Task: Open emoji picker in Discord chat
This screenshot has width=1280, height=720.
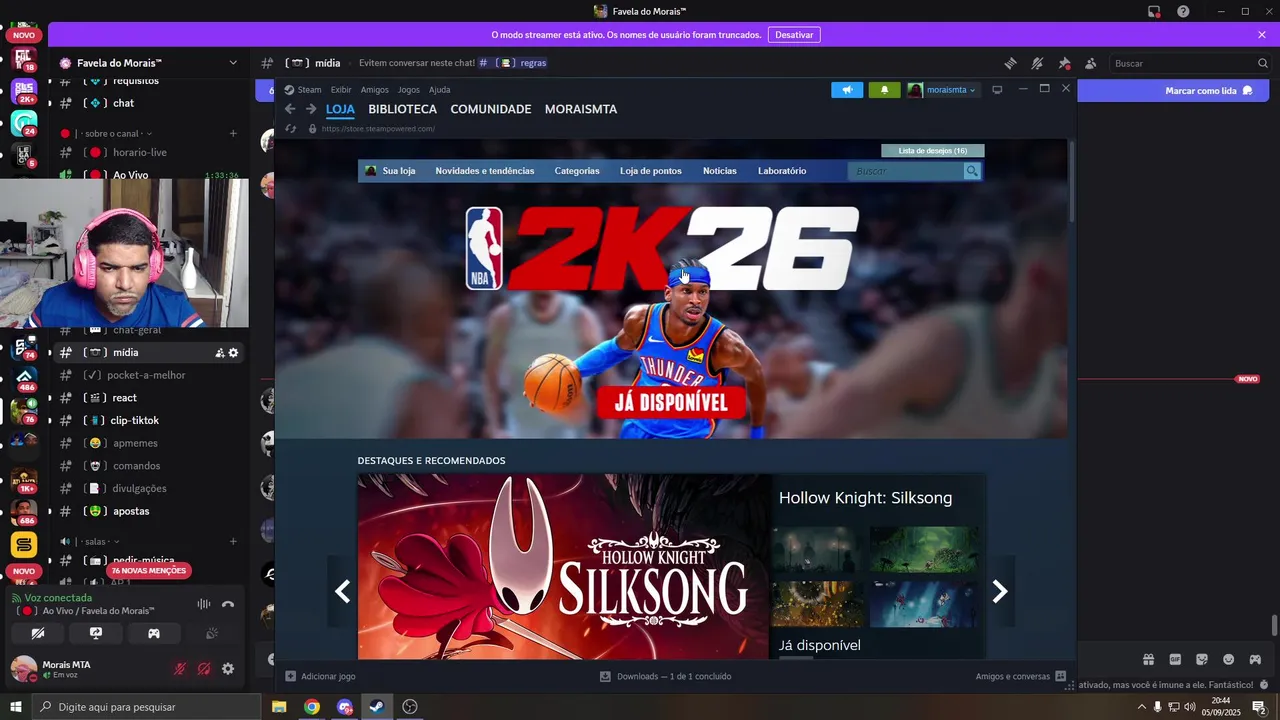Action: (1229, 659)
